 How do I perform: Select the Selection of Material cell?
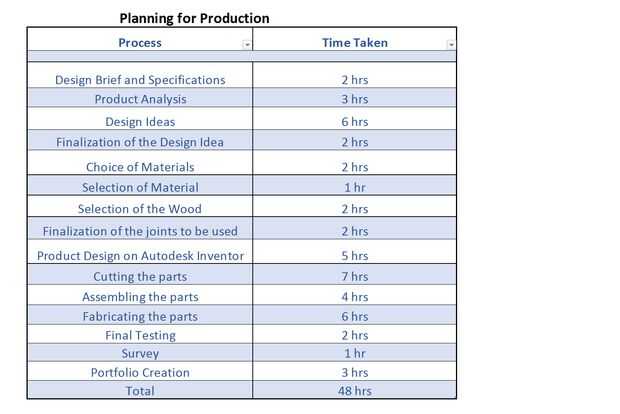coord(140,187)
